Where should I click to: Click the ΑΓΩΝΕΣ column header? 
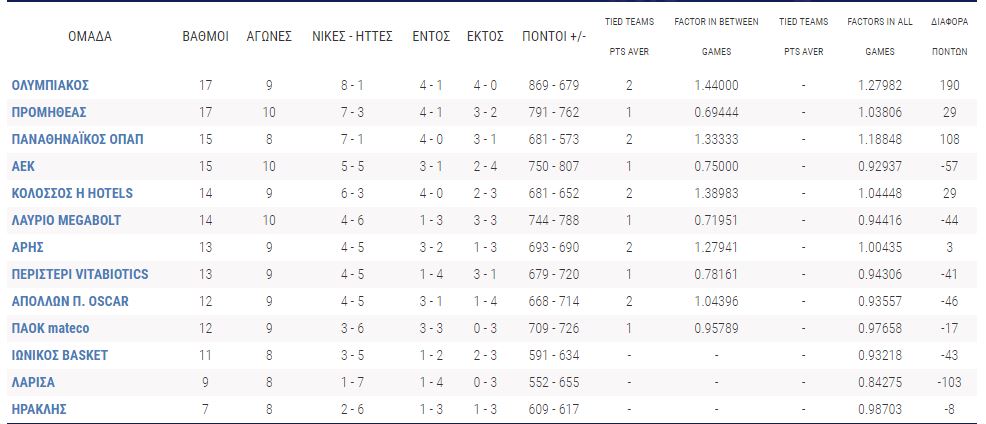click(x=269, y=36)
